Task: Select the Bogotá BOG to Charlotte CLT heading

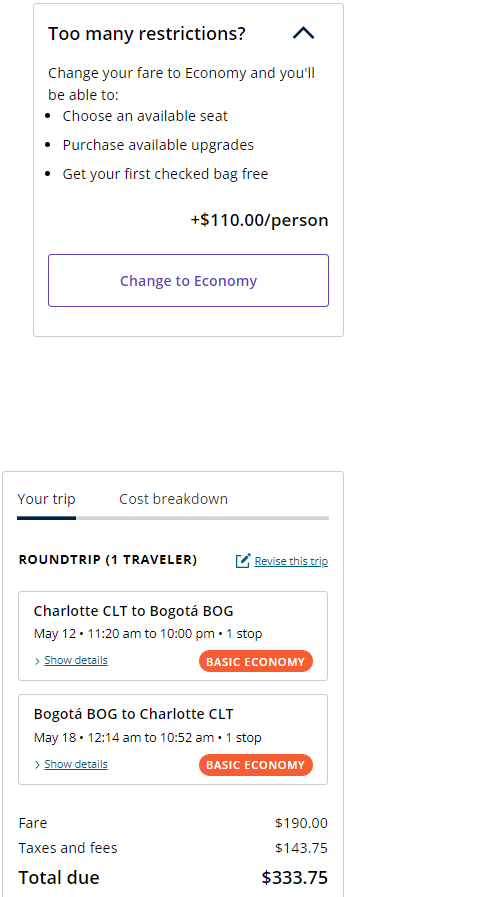Action: (x=133, y=714)
